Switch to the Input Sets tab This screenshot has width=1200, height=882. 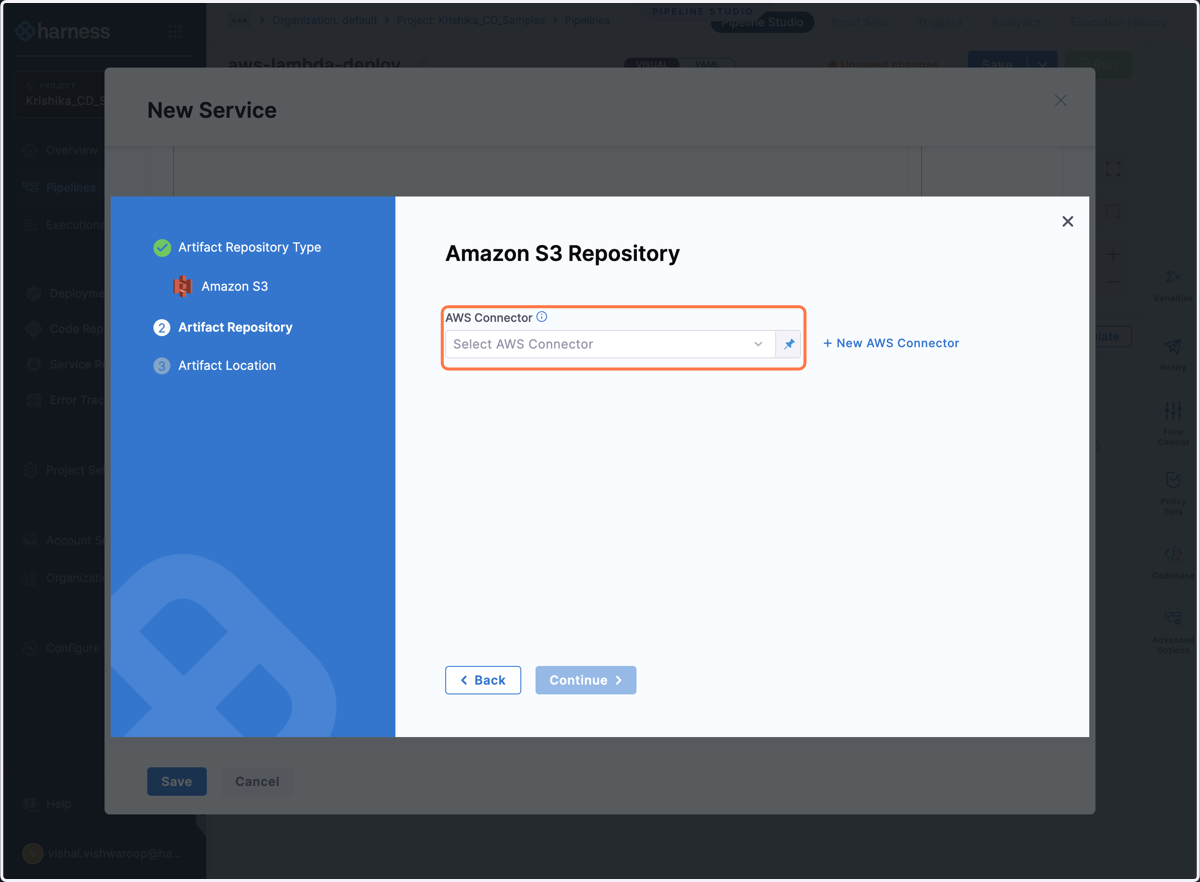pos(859,22)
